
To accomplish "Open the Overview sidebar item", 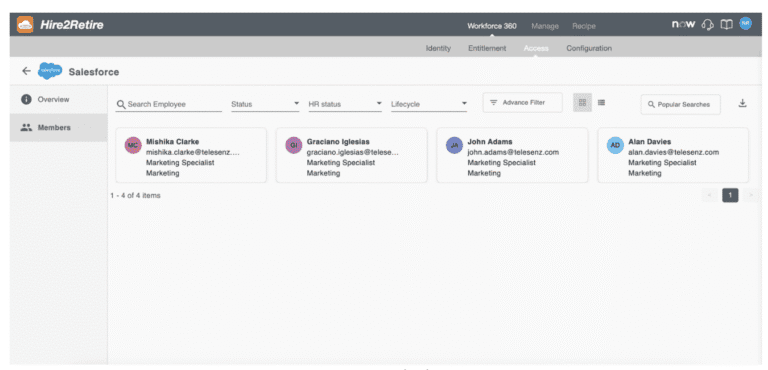I will pyautogui.click(x=59, y=99).
